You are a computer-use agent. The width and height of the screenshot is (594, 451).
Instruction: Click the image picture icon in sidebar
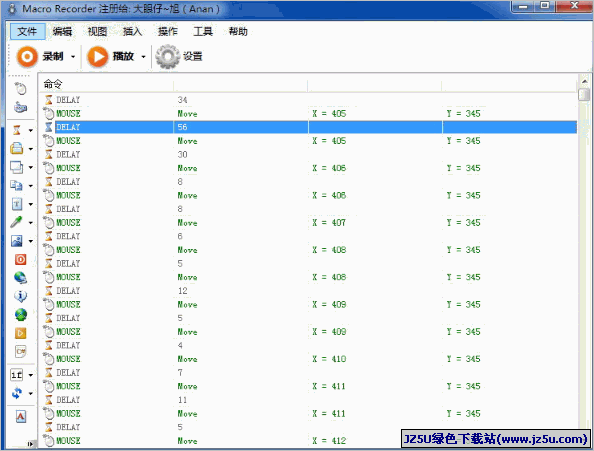click(x=17, y=241)
